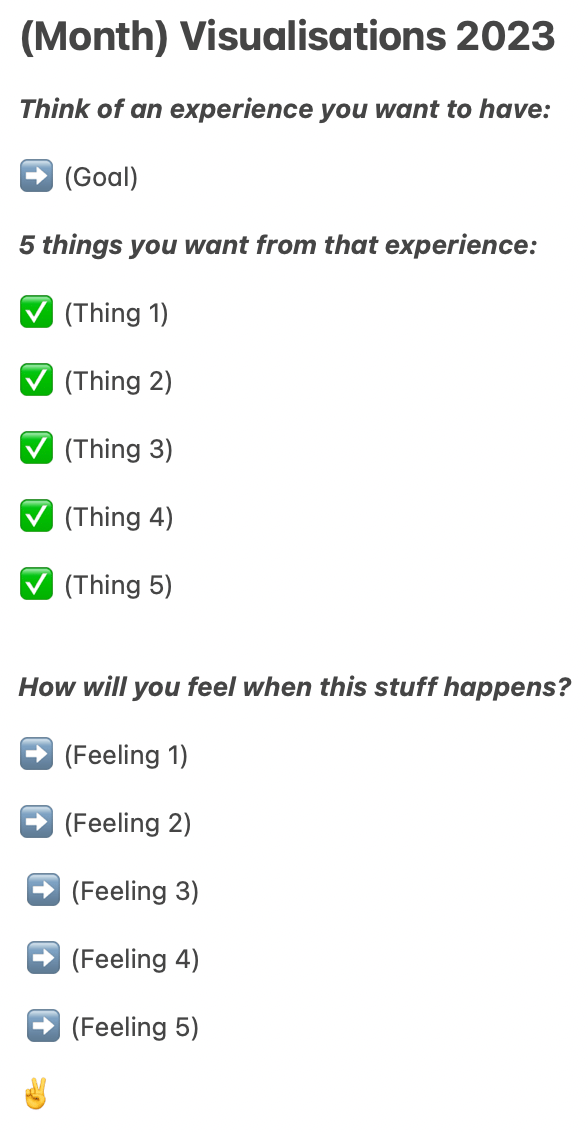Viewport: 588px width, 1132px height.
Task: Click the arrow emoji beside (Goal)
Action: 36,175
